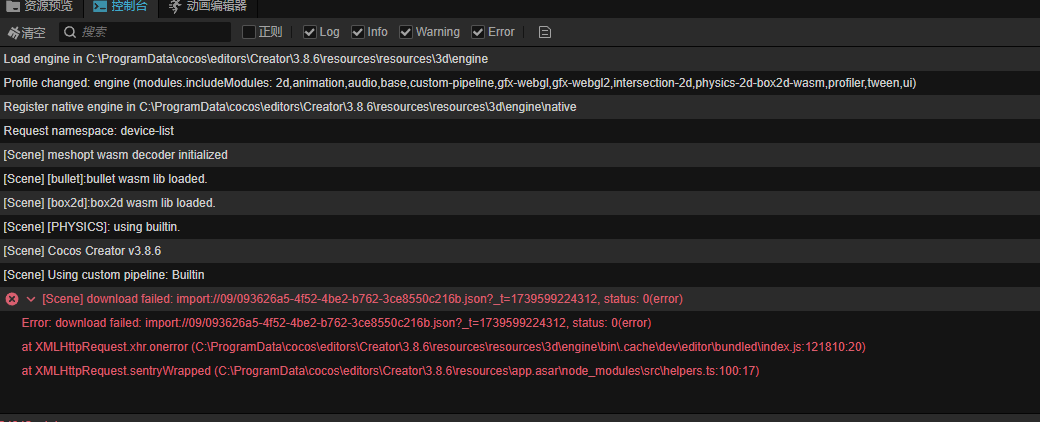Toggle the Info filter checkbox
1040x422 pixels.
(x=358, y=32)
